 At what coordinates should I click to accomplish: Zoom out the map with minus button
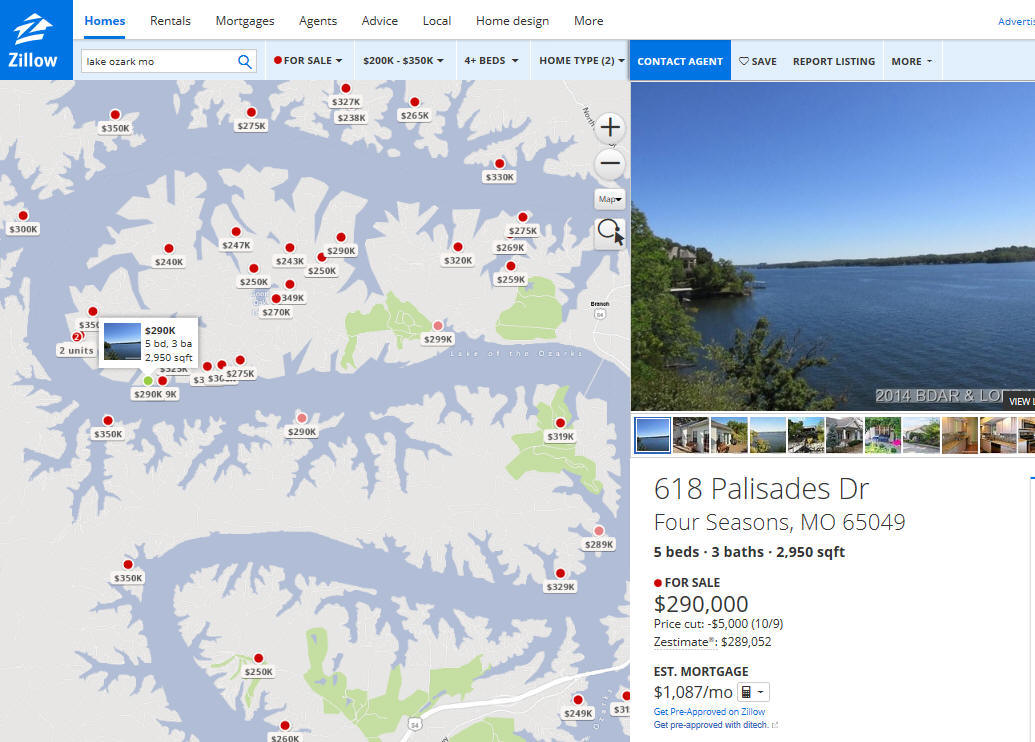point(610,163)
